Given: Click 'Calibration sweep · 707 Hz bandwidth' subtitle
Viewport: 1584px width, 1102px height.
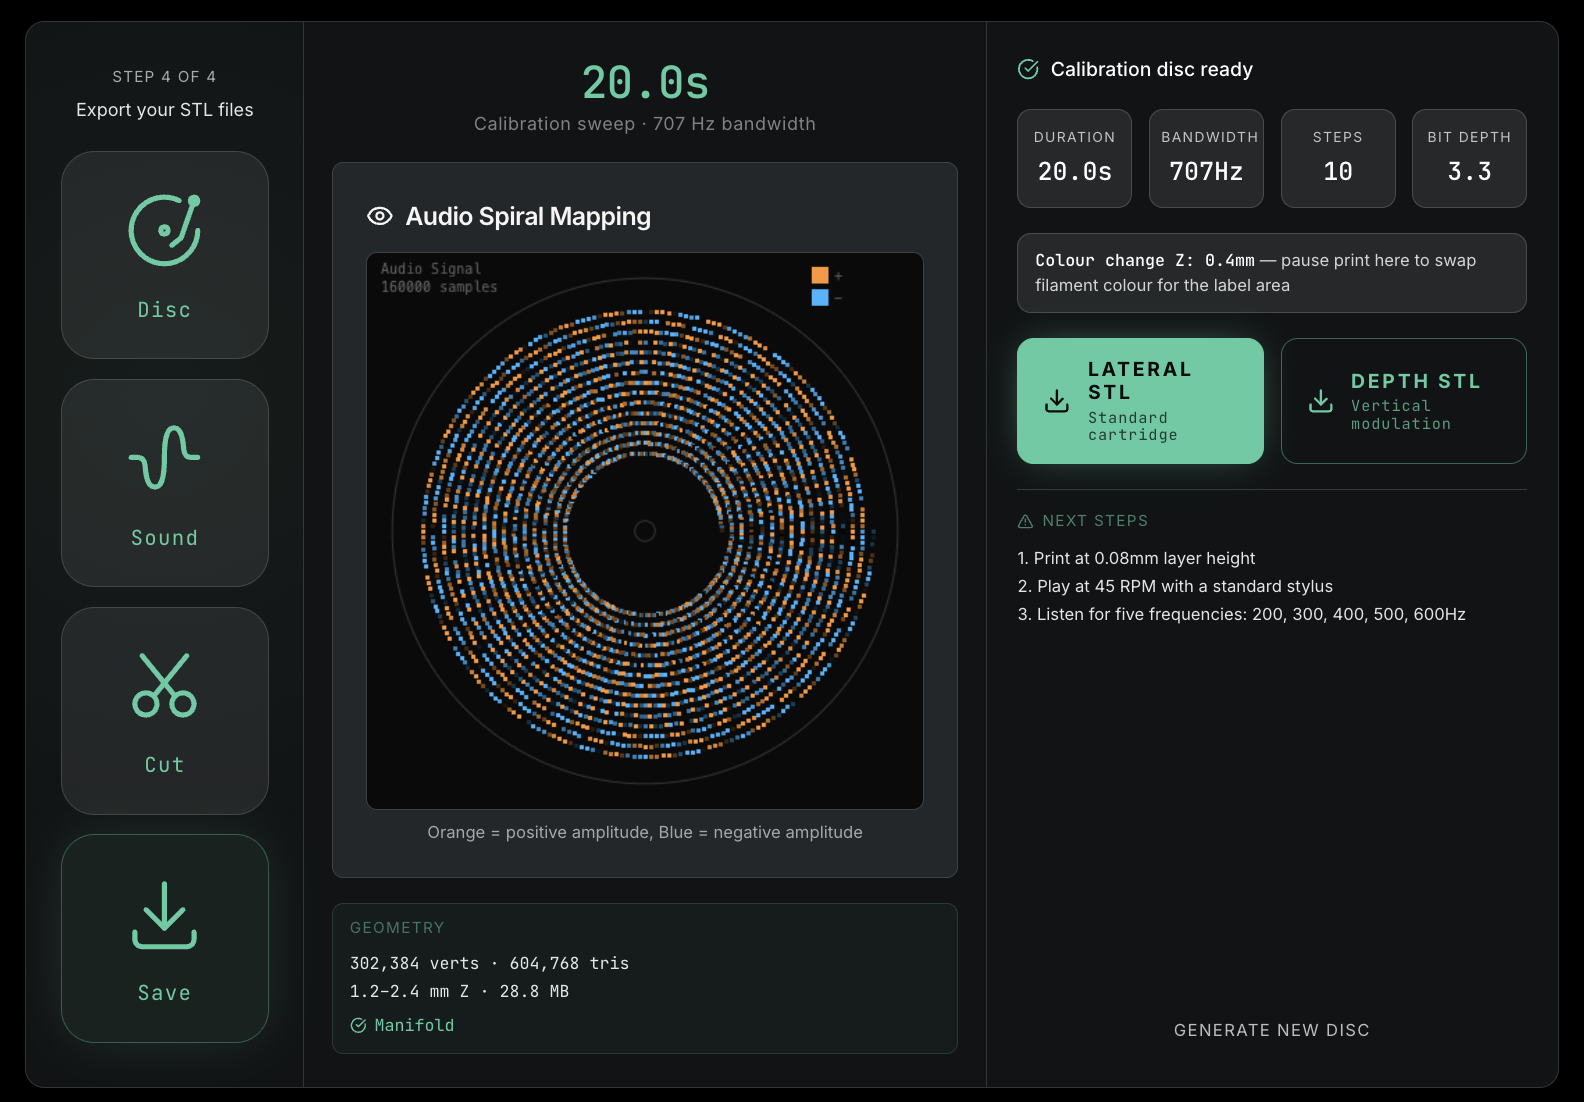Looking at the screenshot, I should coord(645,124).
